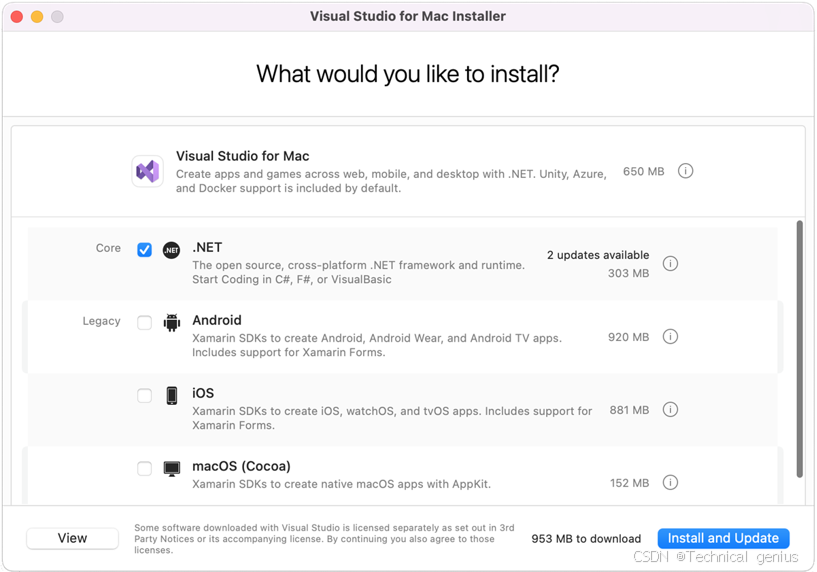This screenshot has width=817, height=572.
Task: Click the component list vertical scrollbar
Action: coord(799,349)
